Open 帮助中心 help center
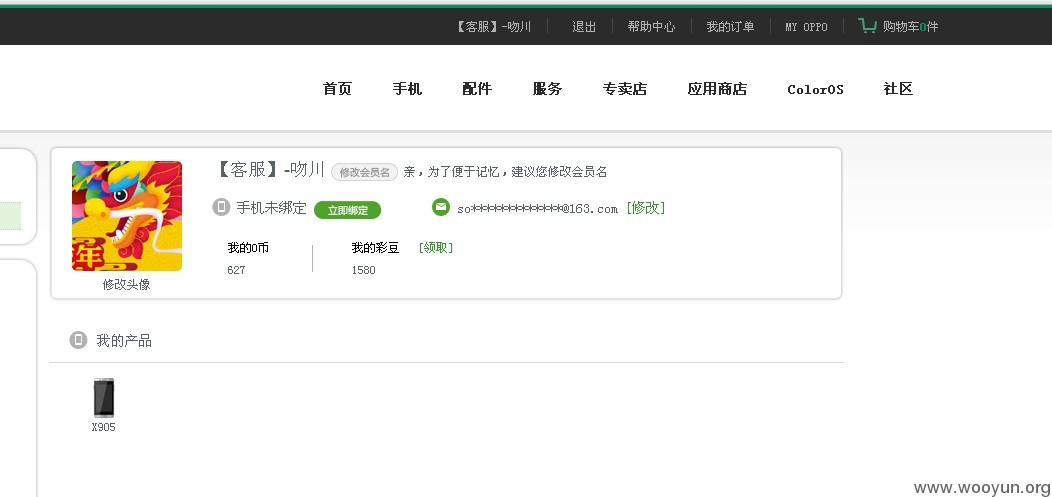The height and width of the screenshot is (497, 1052). click(x=651, y=27)
